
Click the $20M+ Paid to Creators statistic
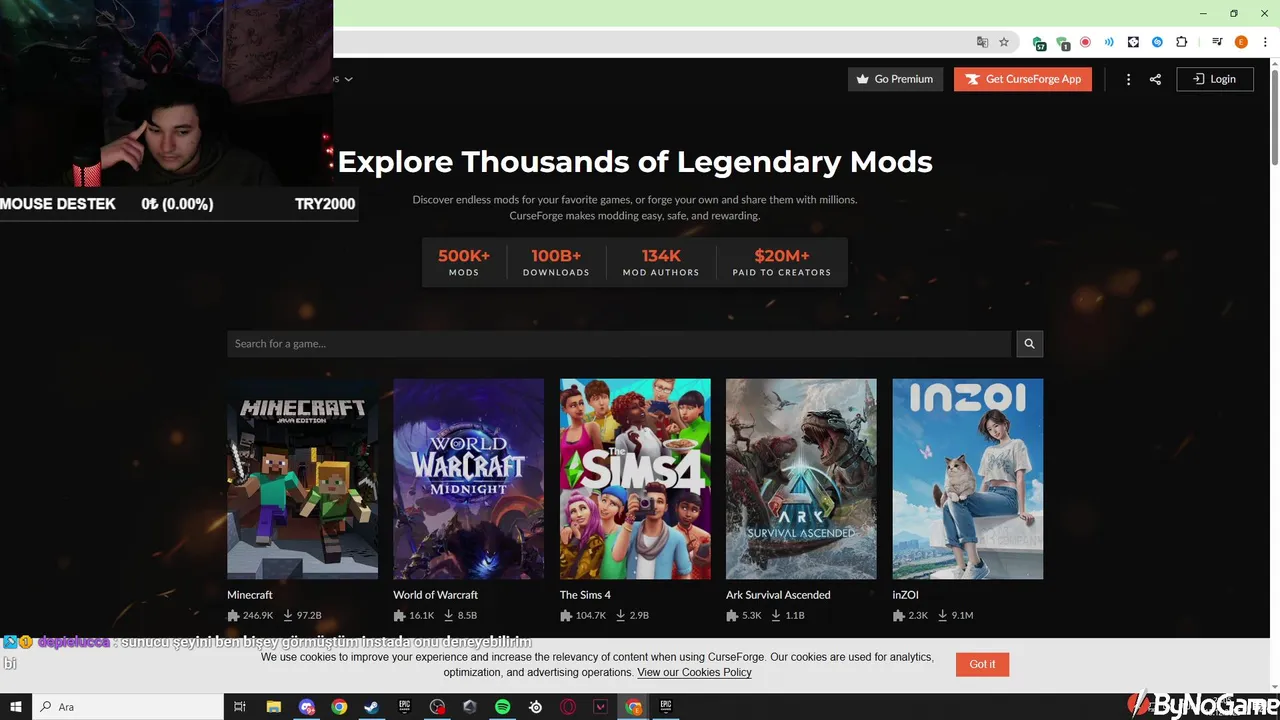point(782,262)
